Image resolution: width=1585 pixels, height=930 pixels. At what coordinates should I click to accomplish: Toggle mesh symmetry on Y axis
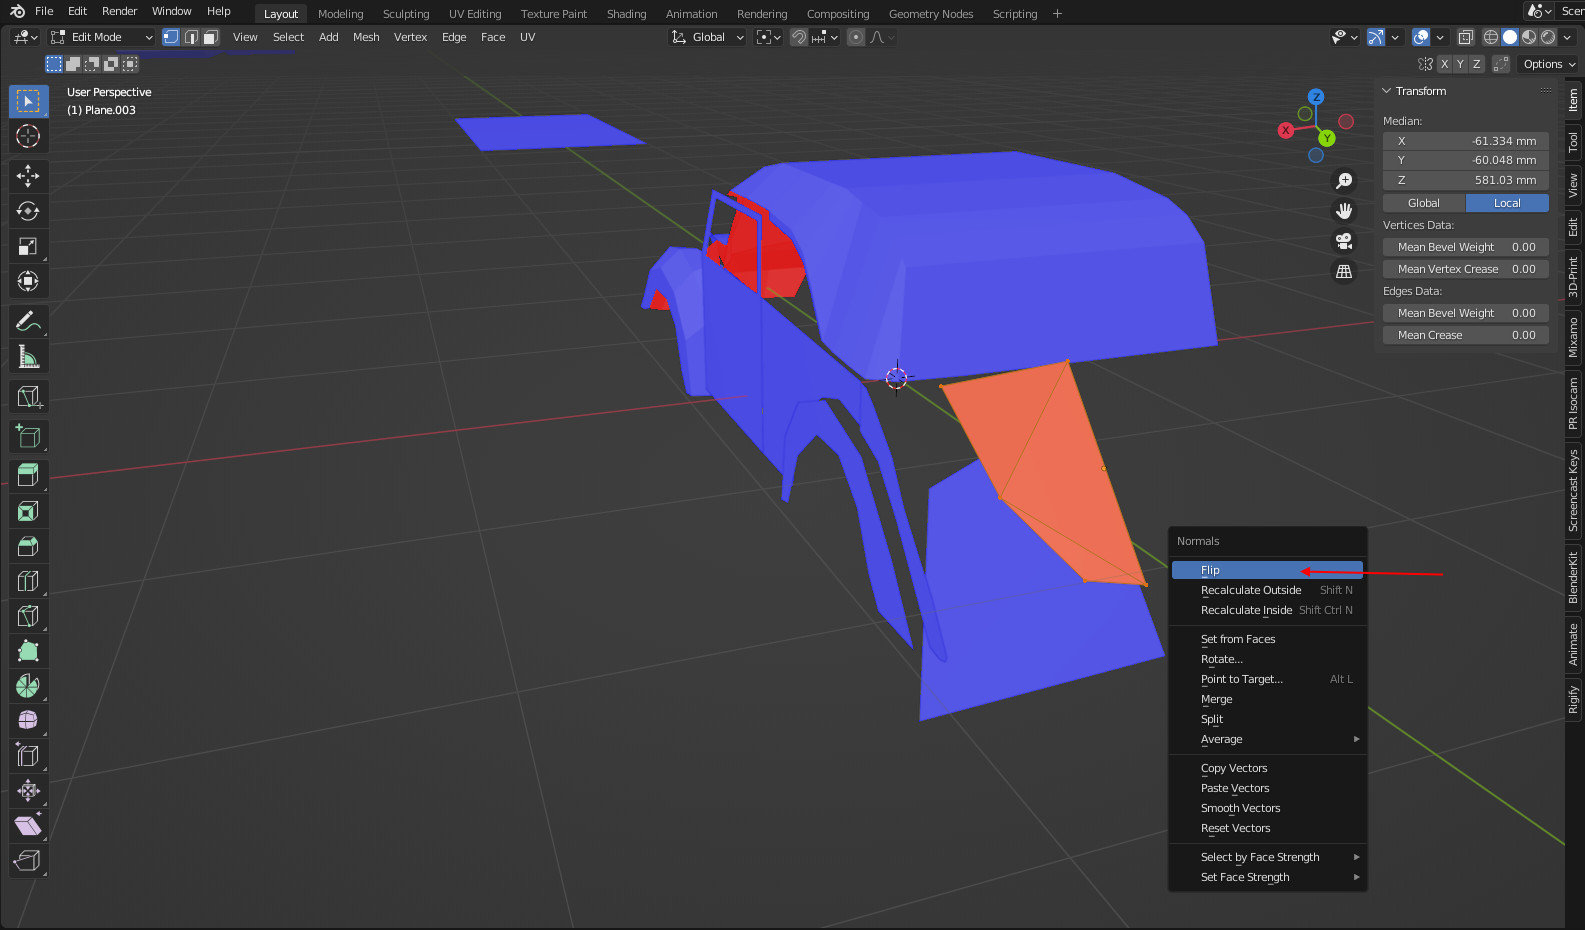click(x=1460, y=64)
